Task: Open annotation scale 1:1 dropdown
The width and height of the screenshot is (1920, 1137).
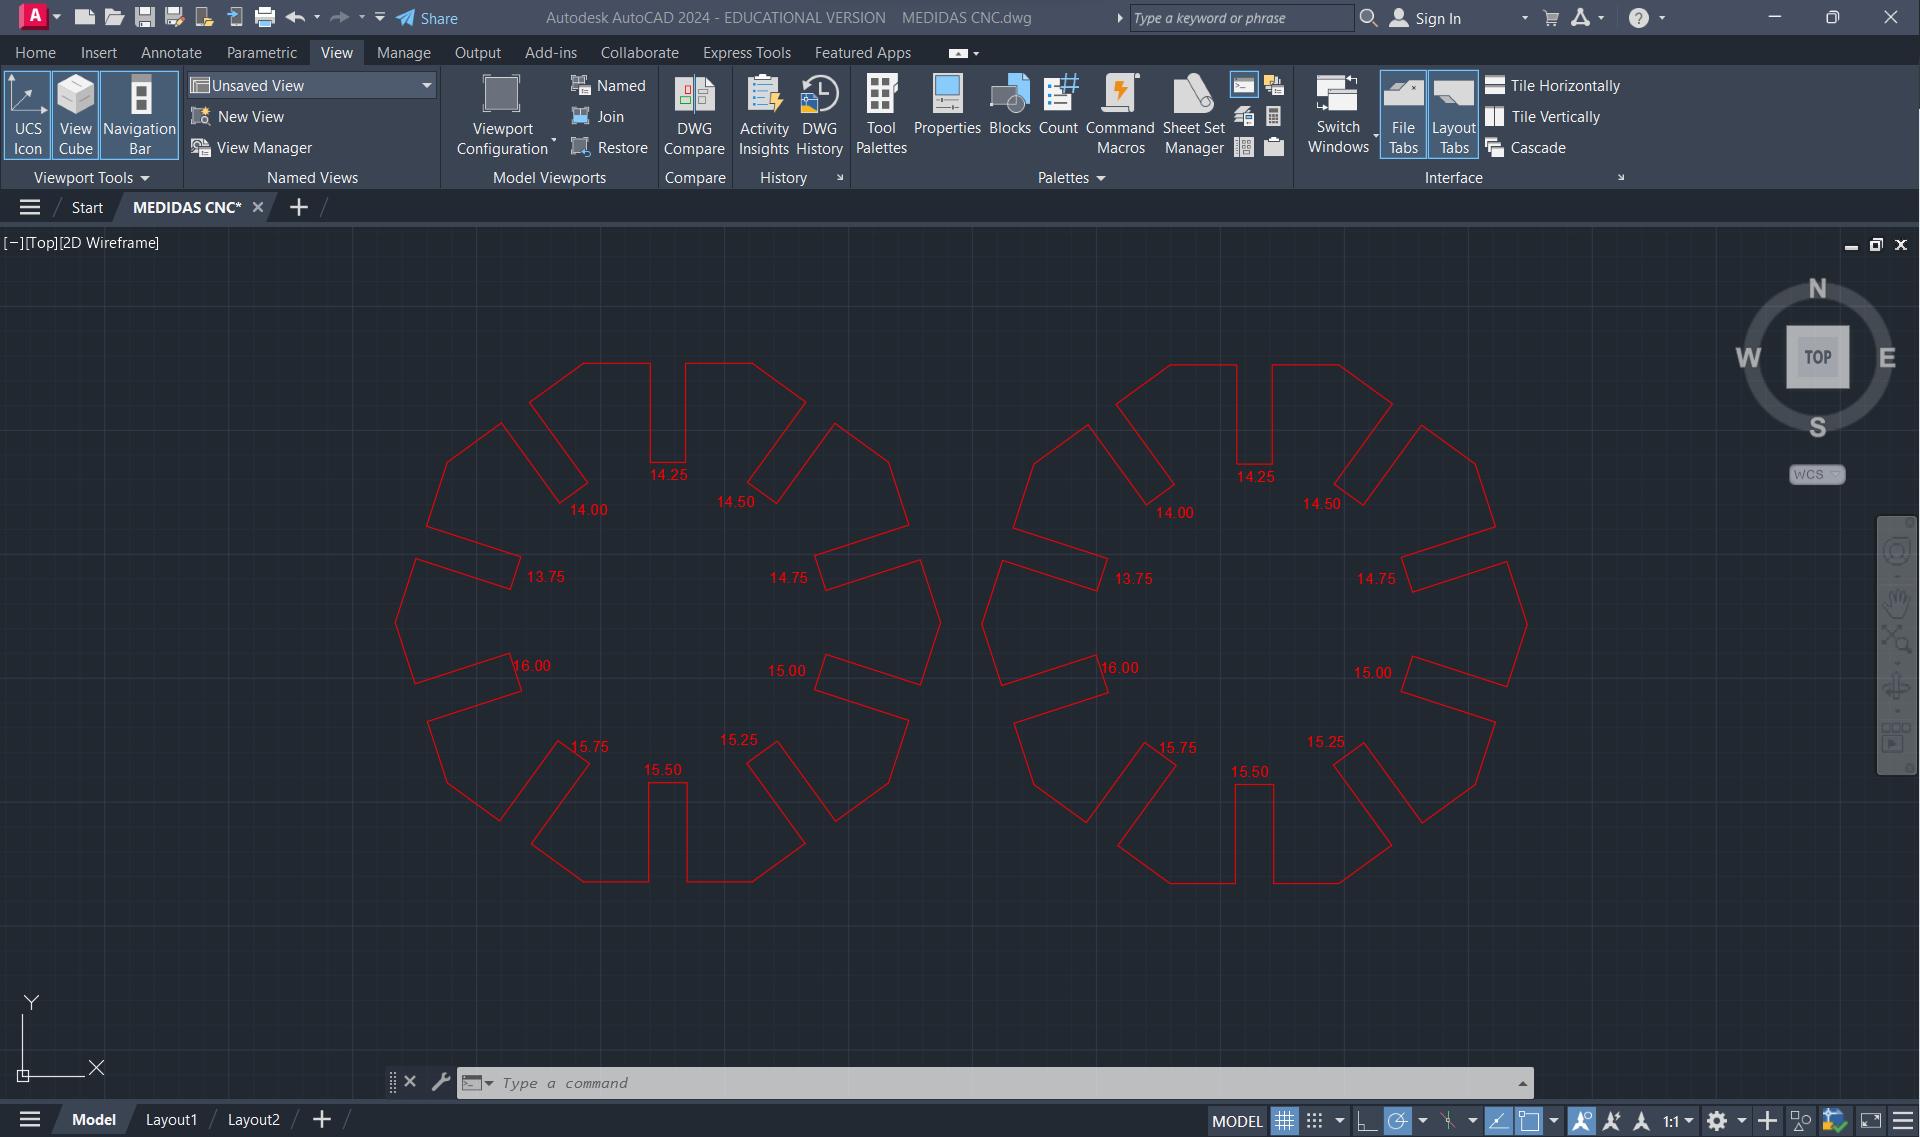Action: coord(1678,1121)
